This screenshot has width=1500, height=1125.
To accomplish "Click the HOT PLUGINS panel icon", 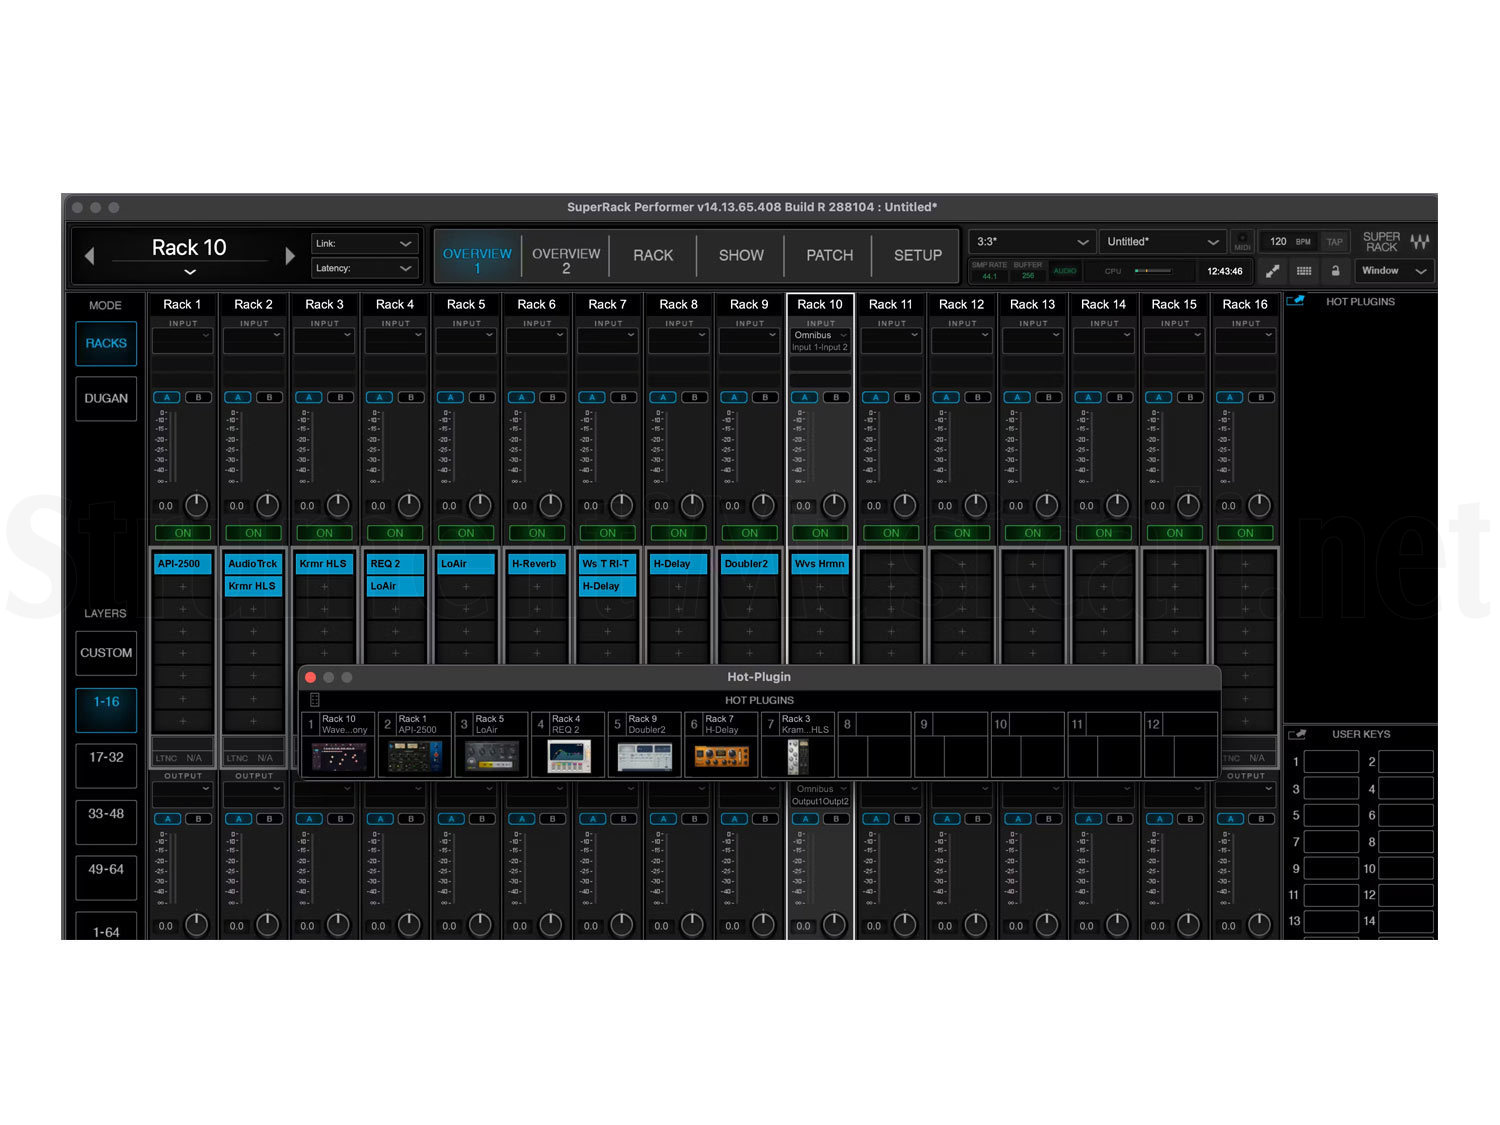I will pos(1296,301).
